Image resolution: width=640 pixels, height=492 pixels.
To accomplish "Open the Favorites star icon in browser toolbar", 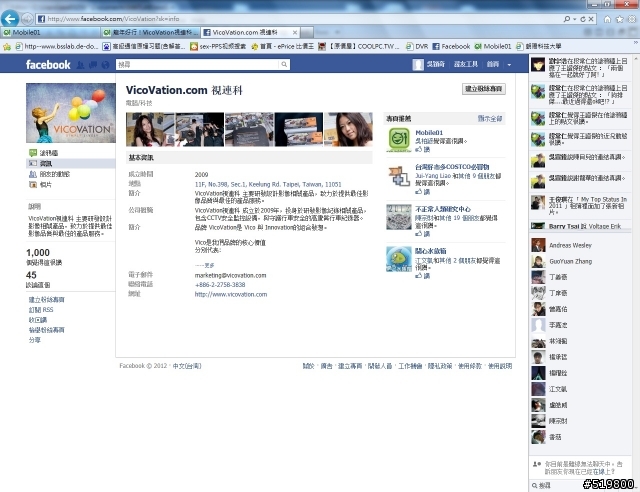I will pyautogui.click(x=620, y=19).
